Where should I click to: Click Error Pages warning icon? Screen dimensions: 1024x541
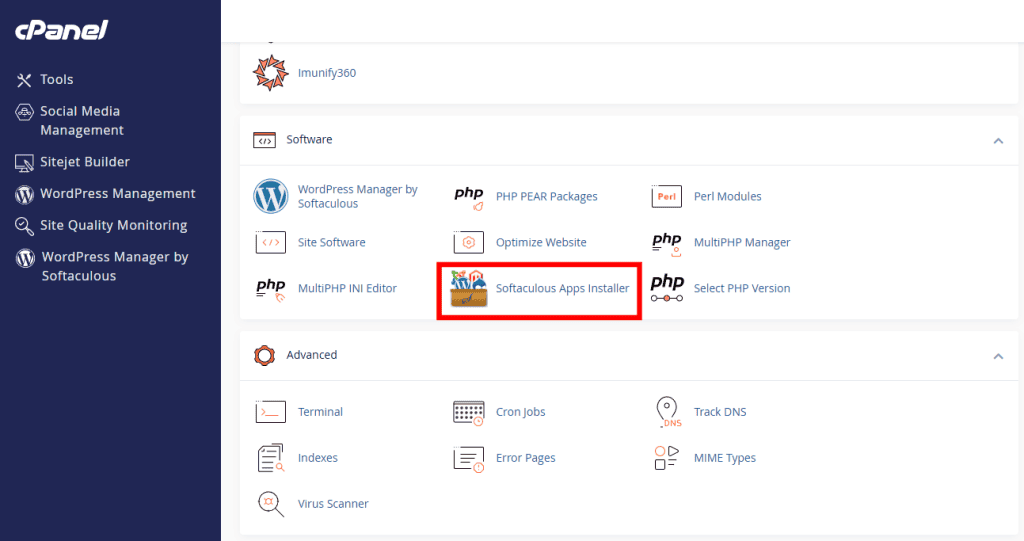[x=468, y=459]
